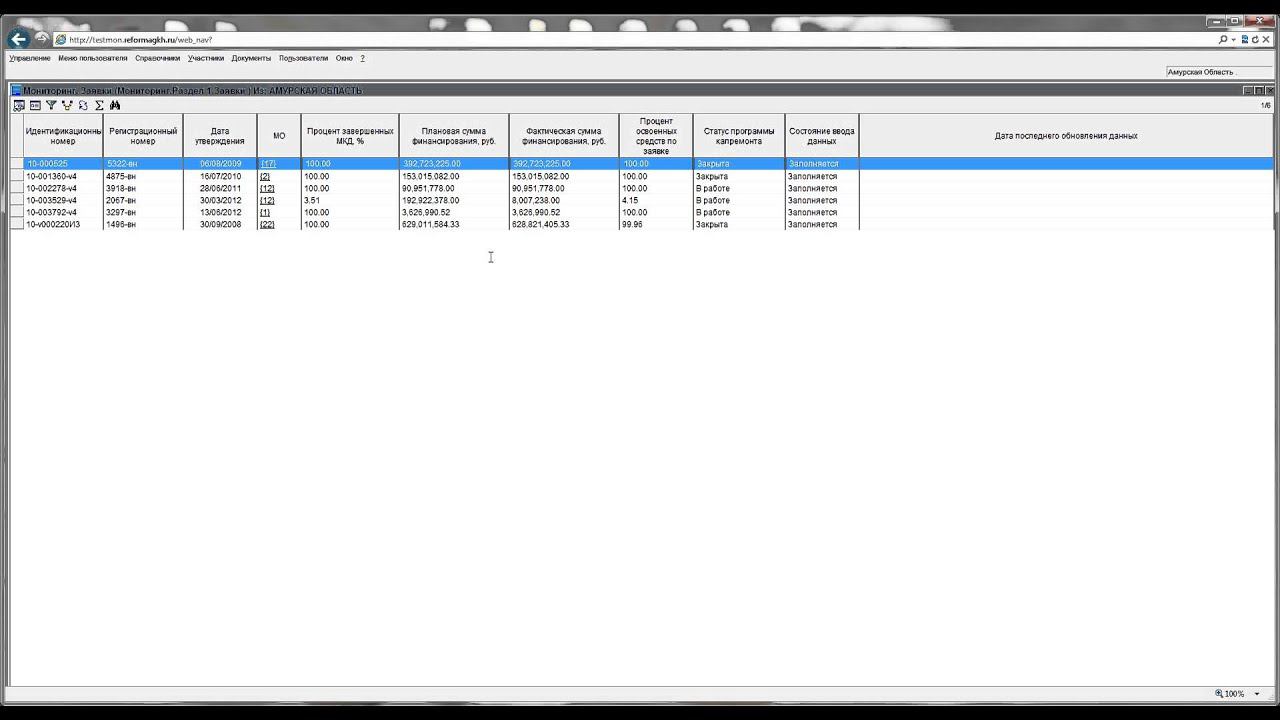Click the sigma sum icon
Viewport: 1280px width, 720px height.
point(99,105)
